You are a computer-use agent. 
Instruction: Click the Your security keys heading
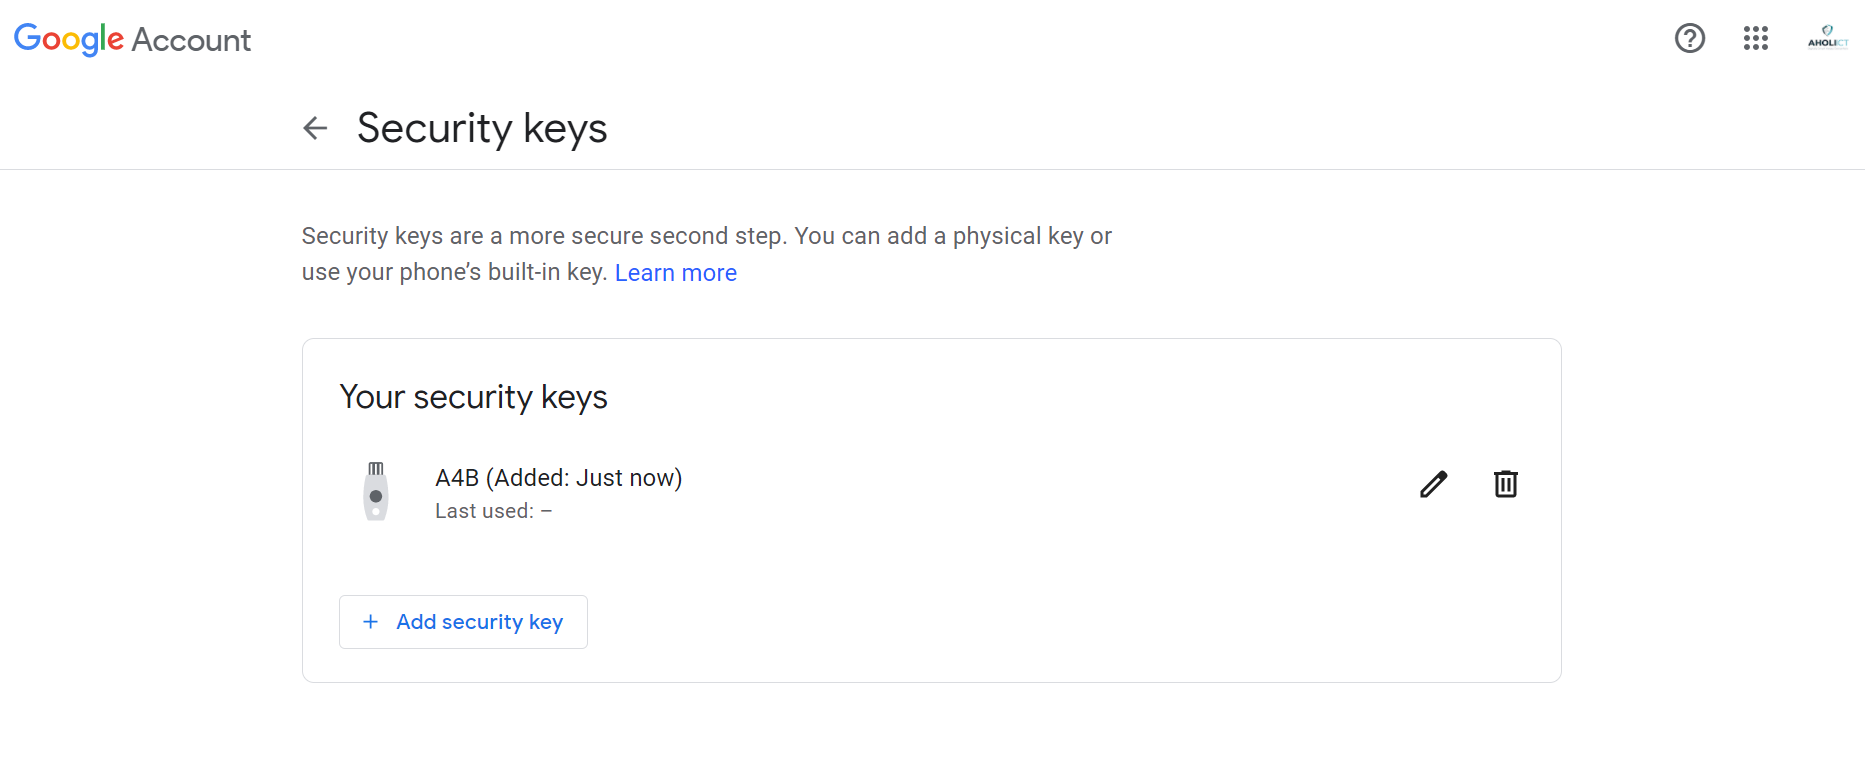(x=474, y=397)
